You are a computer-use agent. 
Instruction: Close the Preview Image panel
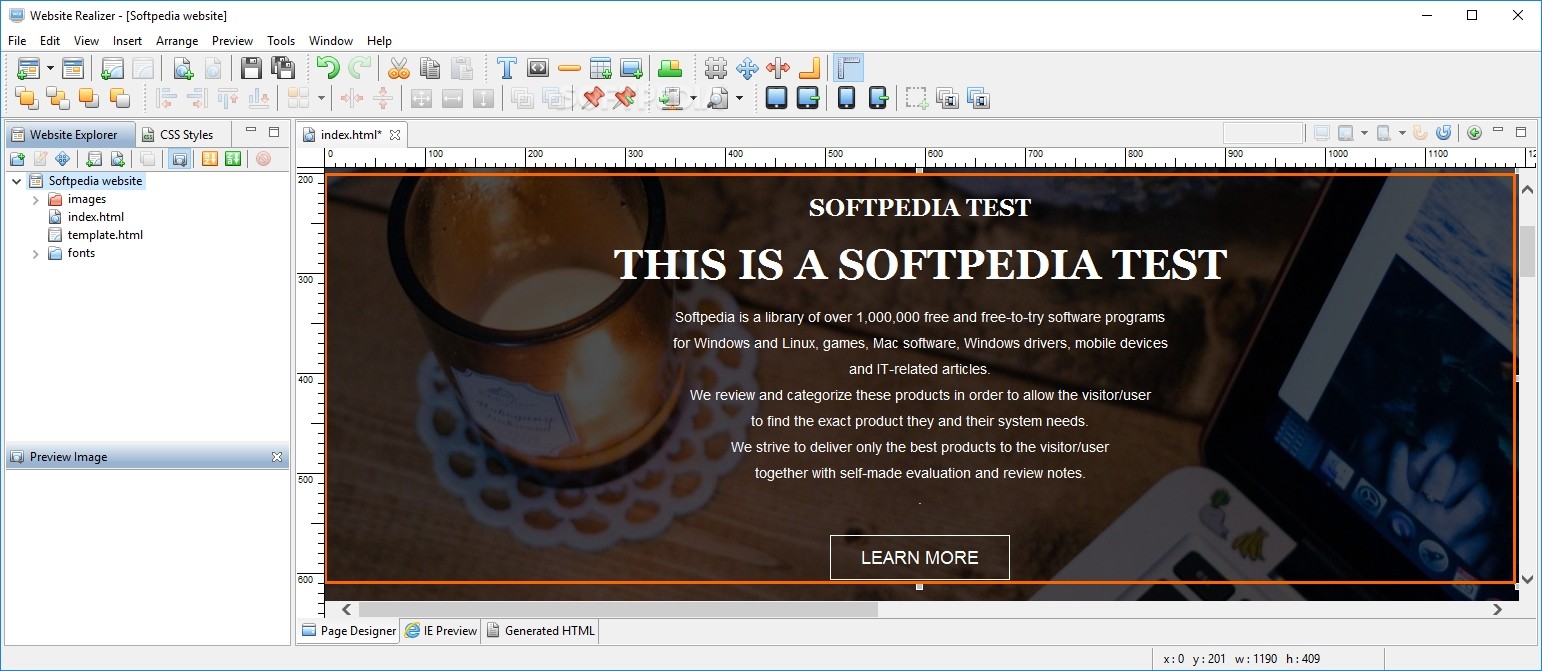point(277,457)
